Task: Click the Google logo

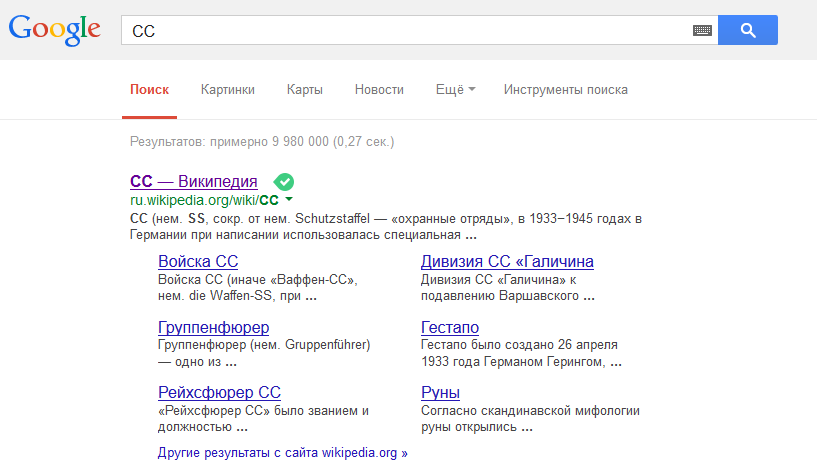Action: click(55, 30)
